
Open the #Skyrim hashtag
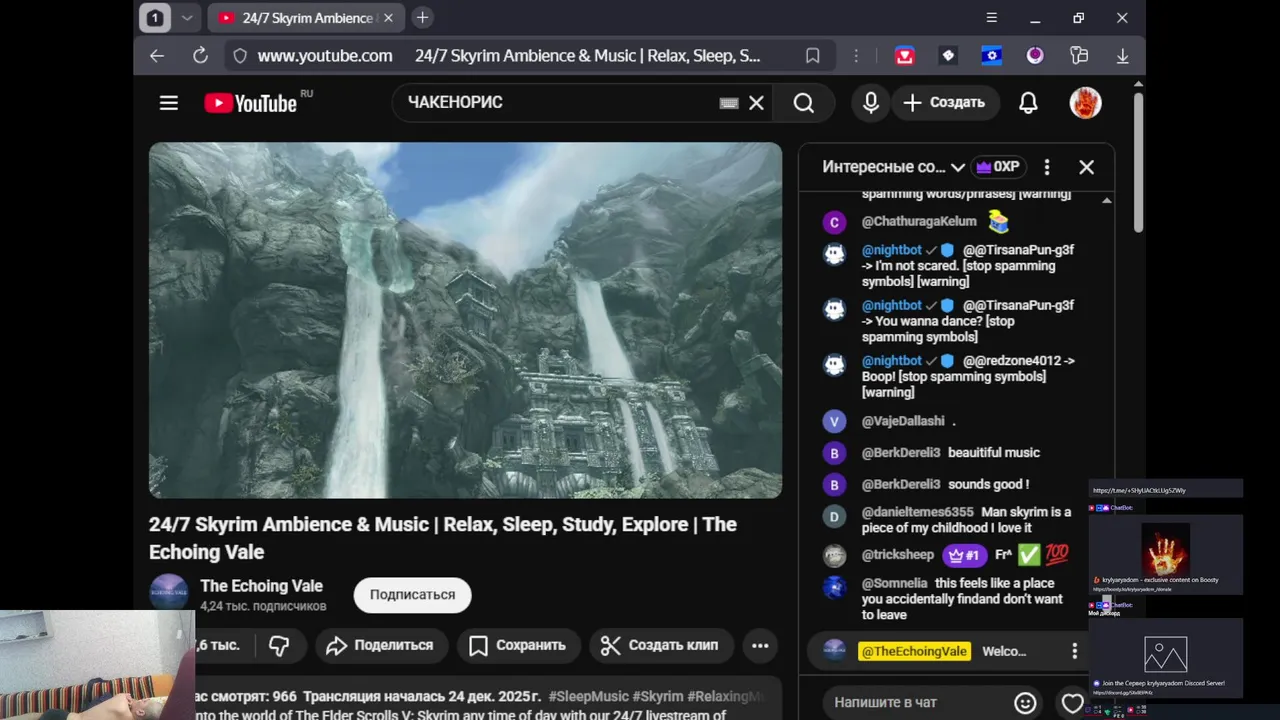[659, 696]
